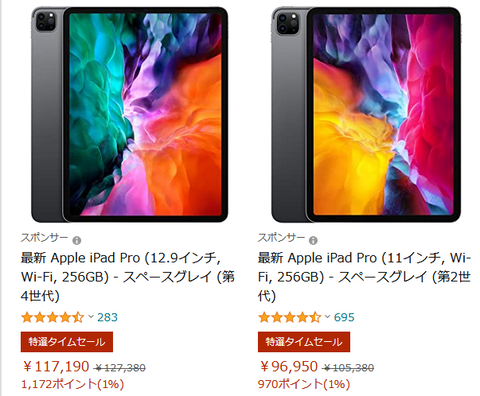480x396 pixels.
Task: Click star rating of 12.9-inch iPad Pro
Action: (x=52, y=317)
